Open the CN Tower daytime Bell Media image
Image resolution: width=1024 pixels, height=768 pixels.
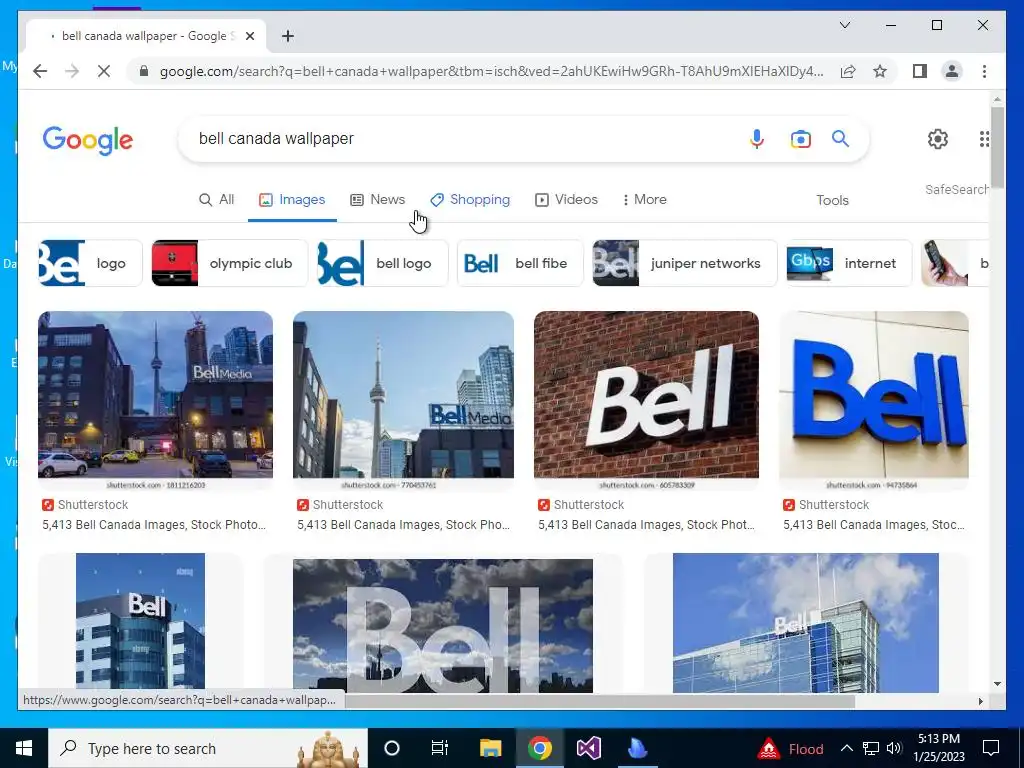[404, 400]
